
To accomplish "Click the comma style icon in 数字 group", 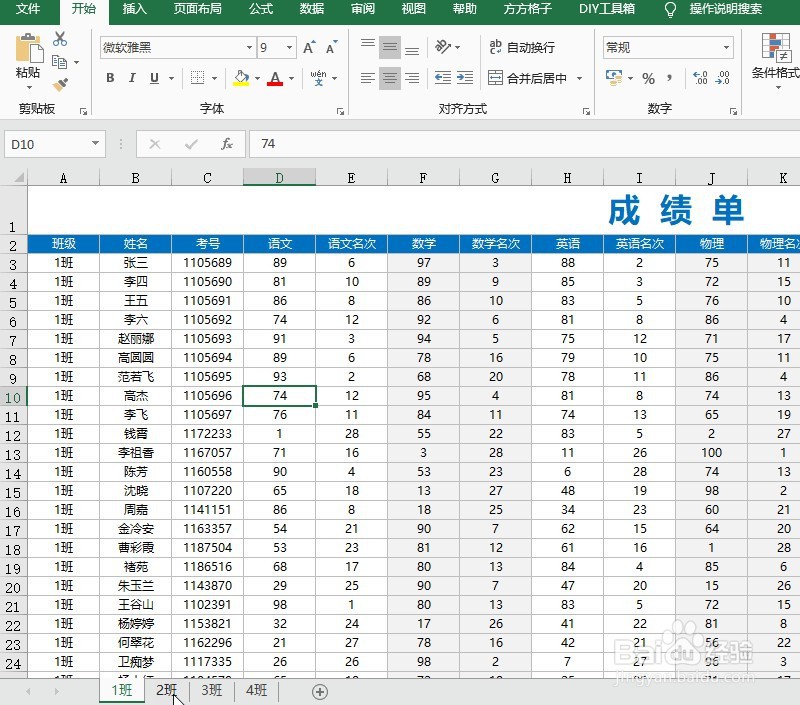I will click(668, 77).
